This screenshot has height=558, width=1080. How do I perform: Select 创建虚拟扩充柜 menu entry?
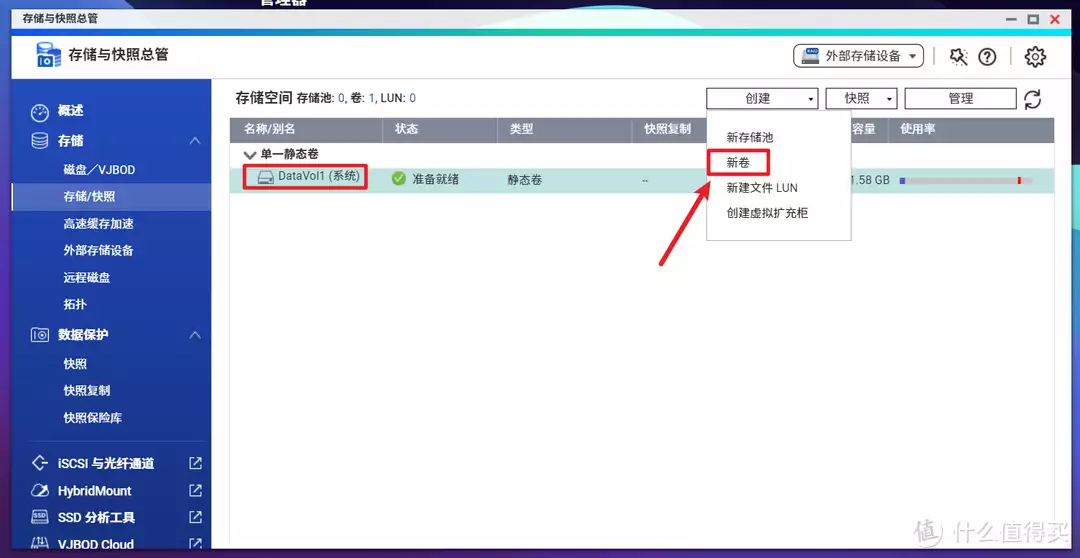coord(767,213)
